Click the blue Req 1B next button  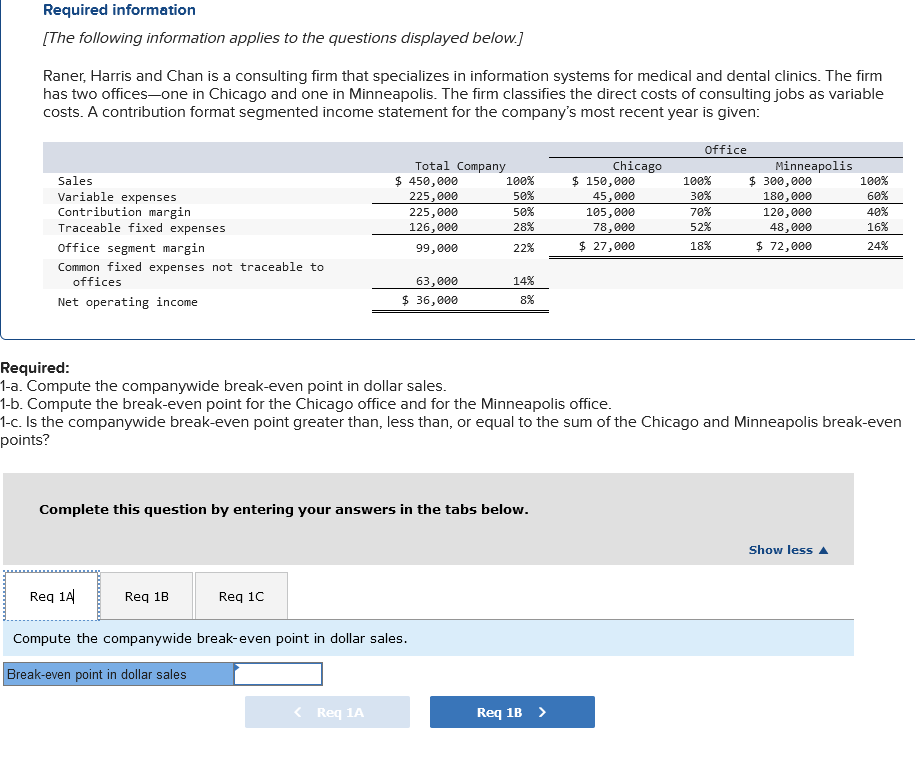pyautogui.click(x=512, y=712)
